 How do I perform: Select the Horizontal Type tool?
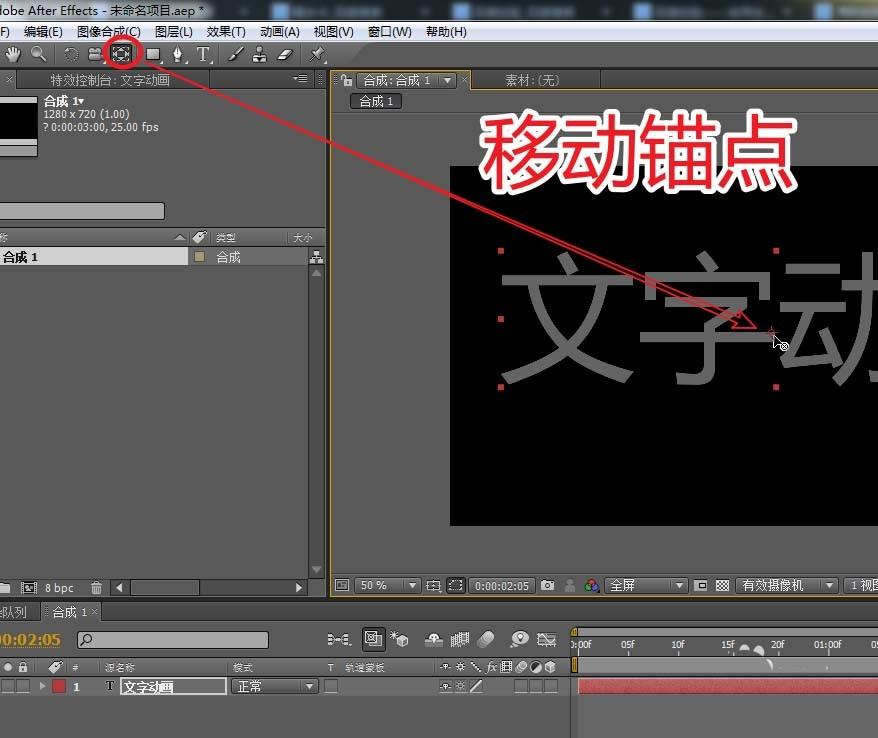coord(202,54)
